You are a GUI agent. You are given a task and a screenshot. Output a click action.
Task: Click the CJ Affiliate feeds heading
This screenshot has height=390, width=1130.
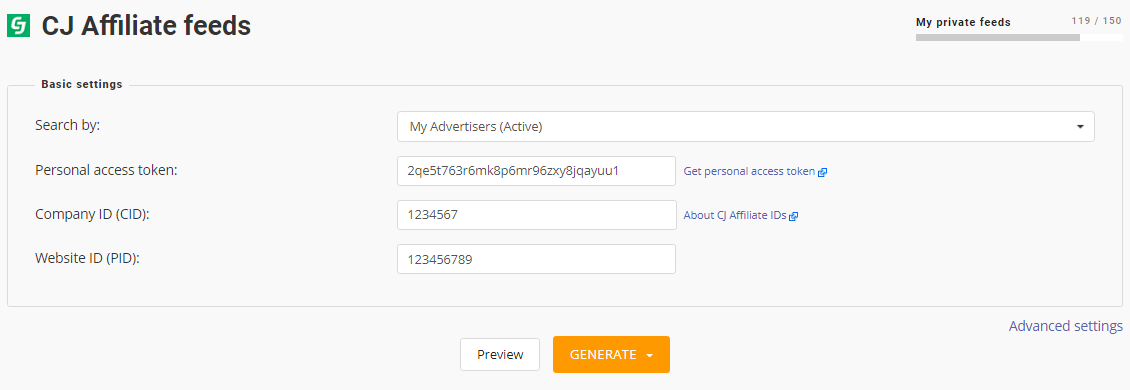[146, 27]
